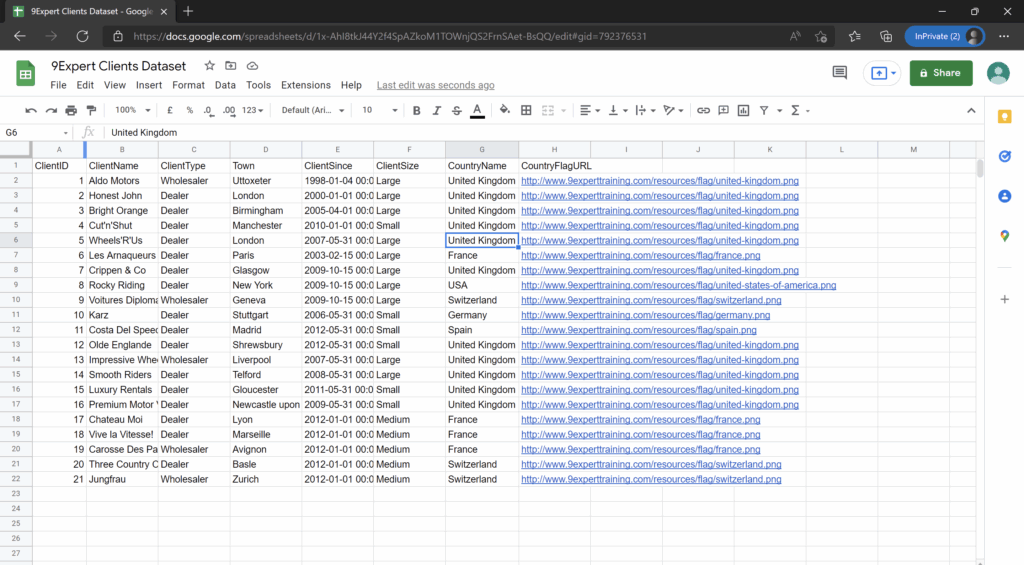Open the Format menu

click(x=188, y=85)
